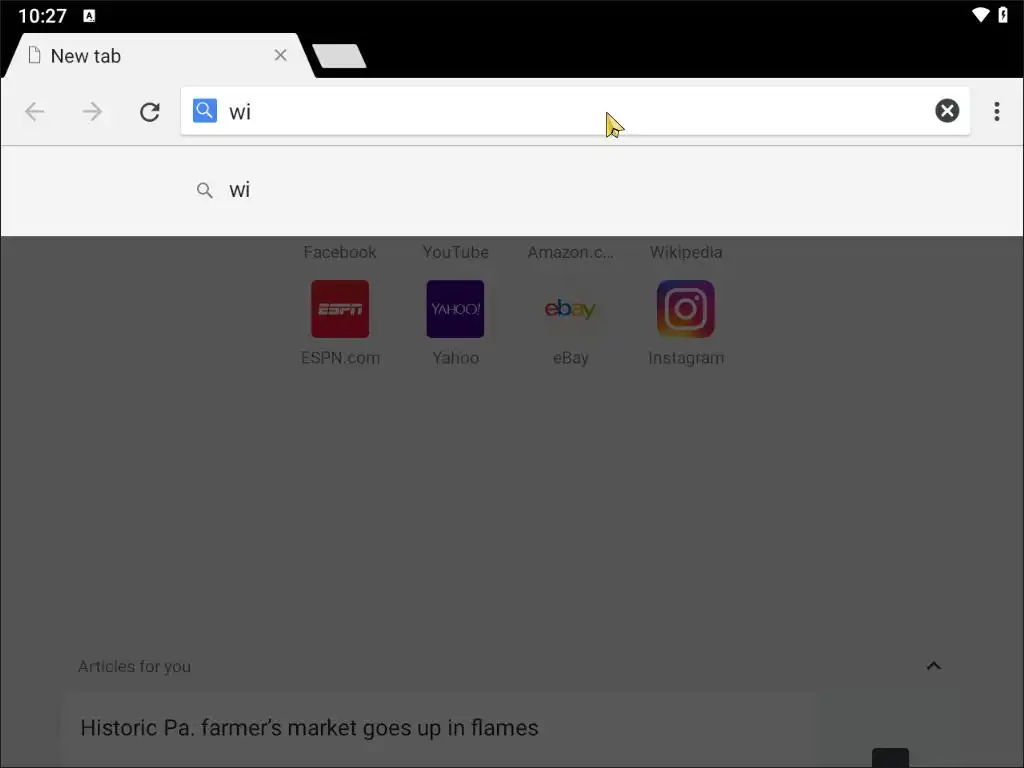Click the forward navigation arrow

click(92, 112)
